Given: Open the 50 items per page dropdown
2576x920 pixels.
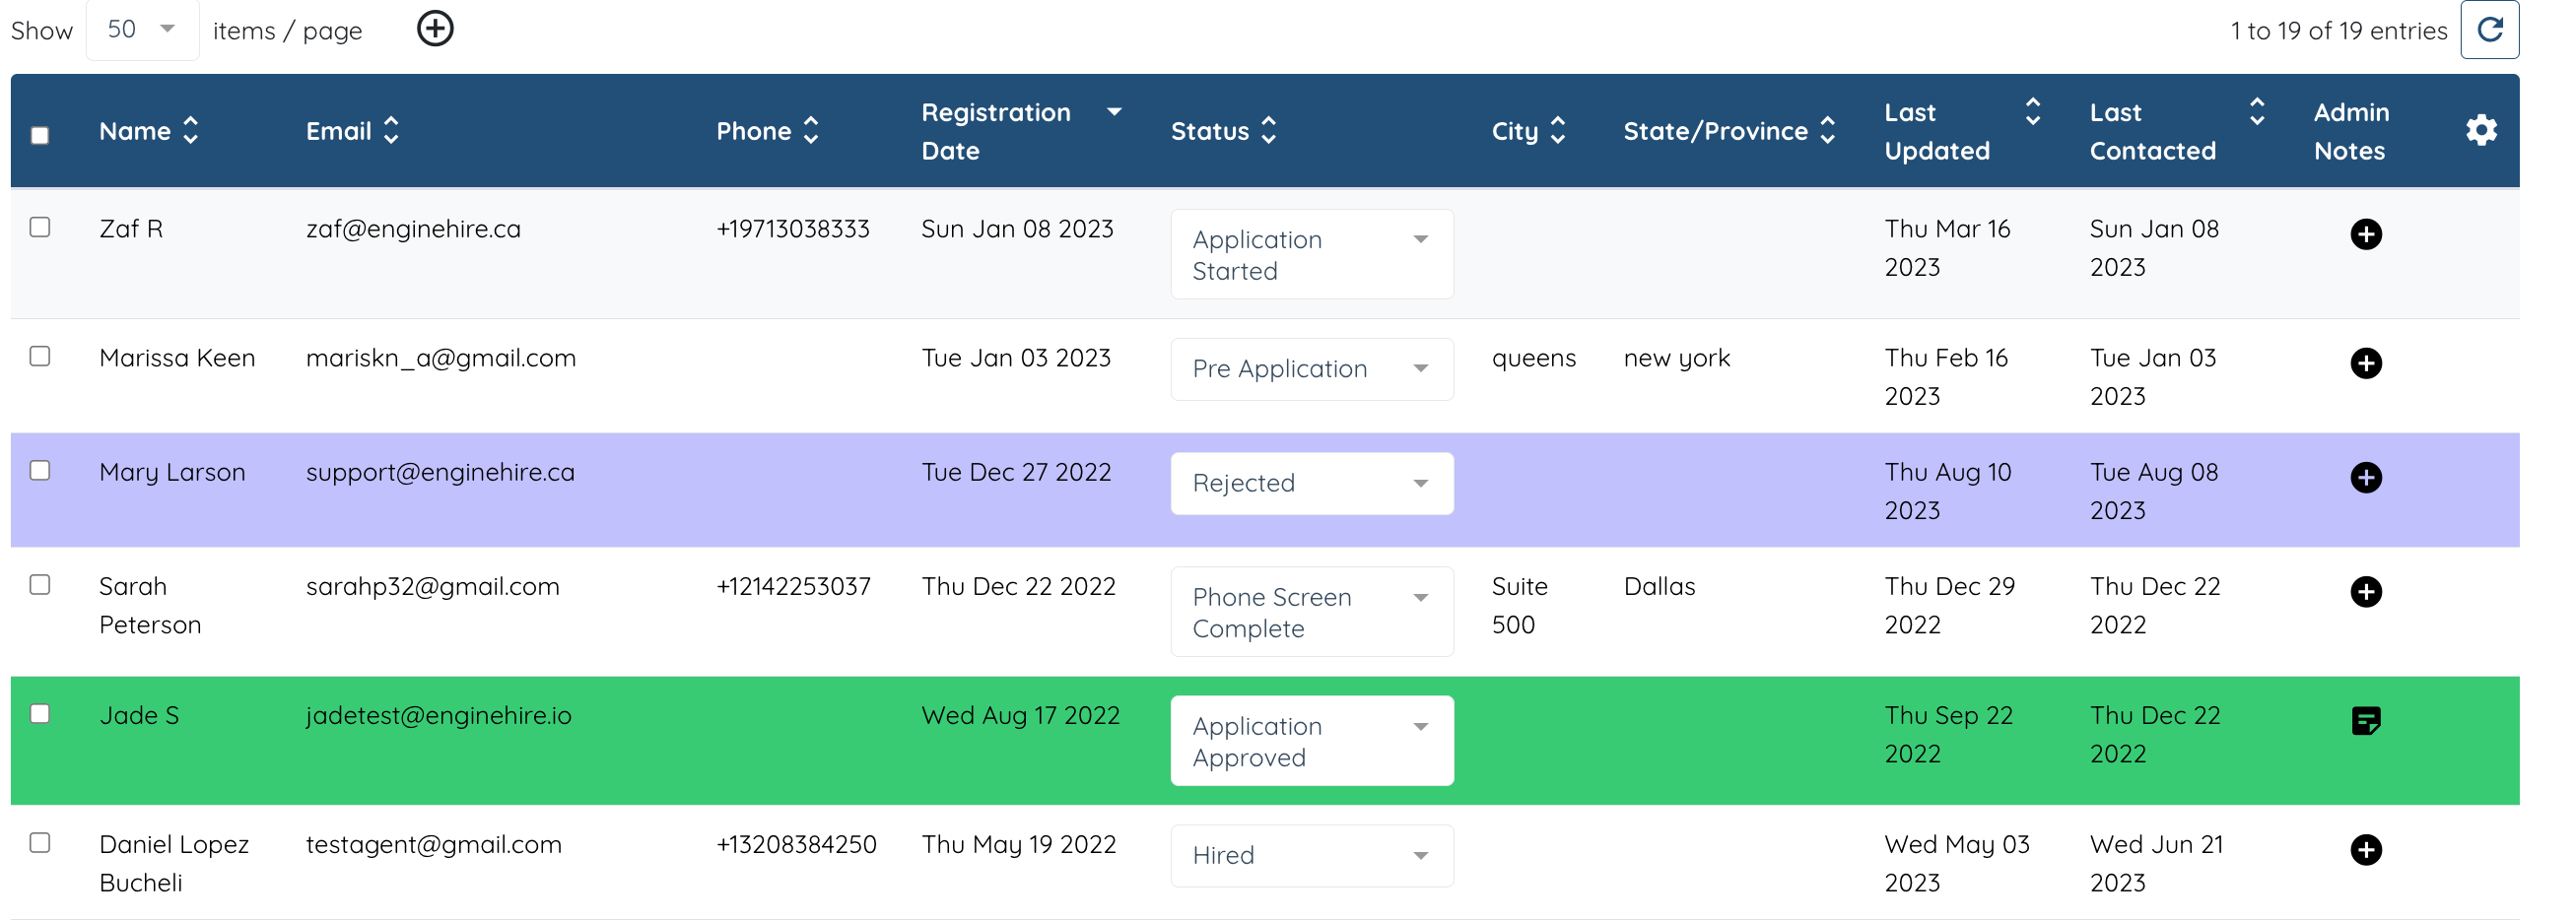Looking at the screenshot, I should point(142,30).
